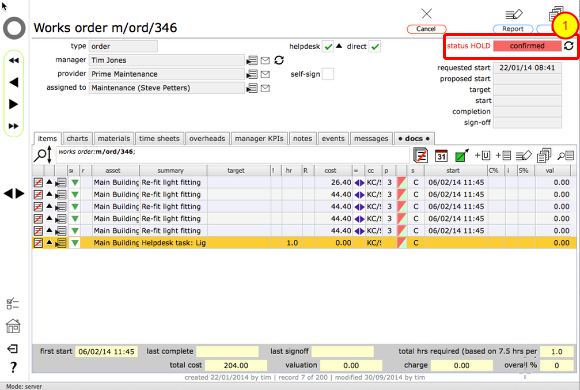This screenshot has height=390, width=580.
Task: Expand green triangle on Helpdesk task row
Action: pyautogui.click(x=75, y=243)
